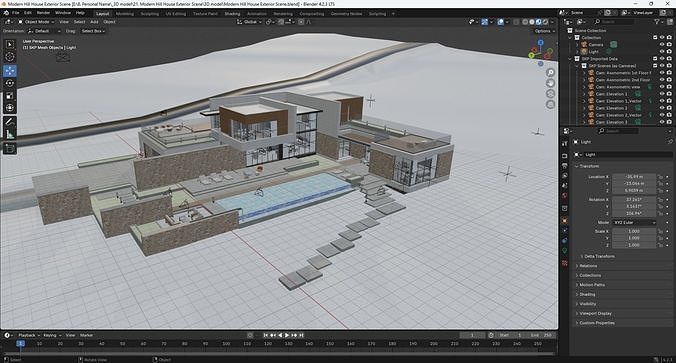Viewport: 676px width, 363px height.
Task: Select the Rotate tool
Action: [x=9, y=83]
